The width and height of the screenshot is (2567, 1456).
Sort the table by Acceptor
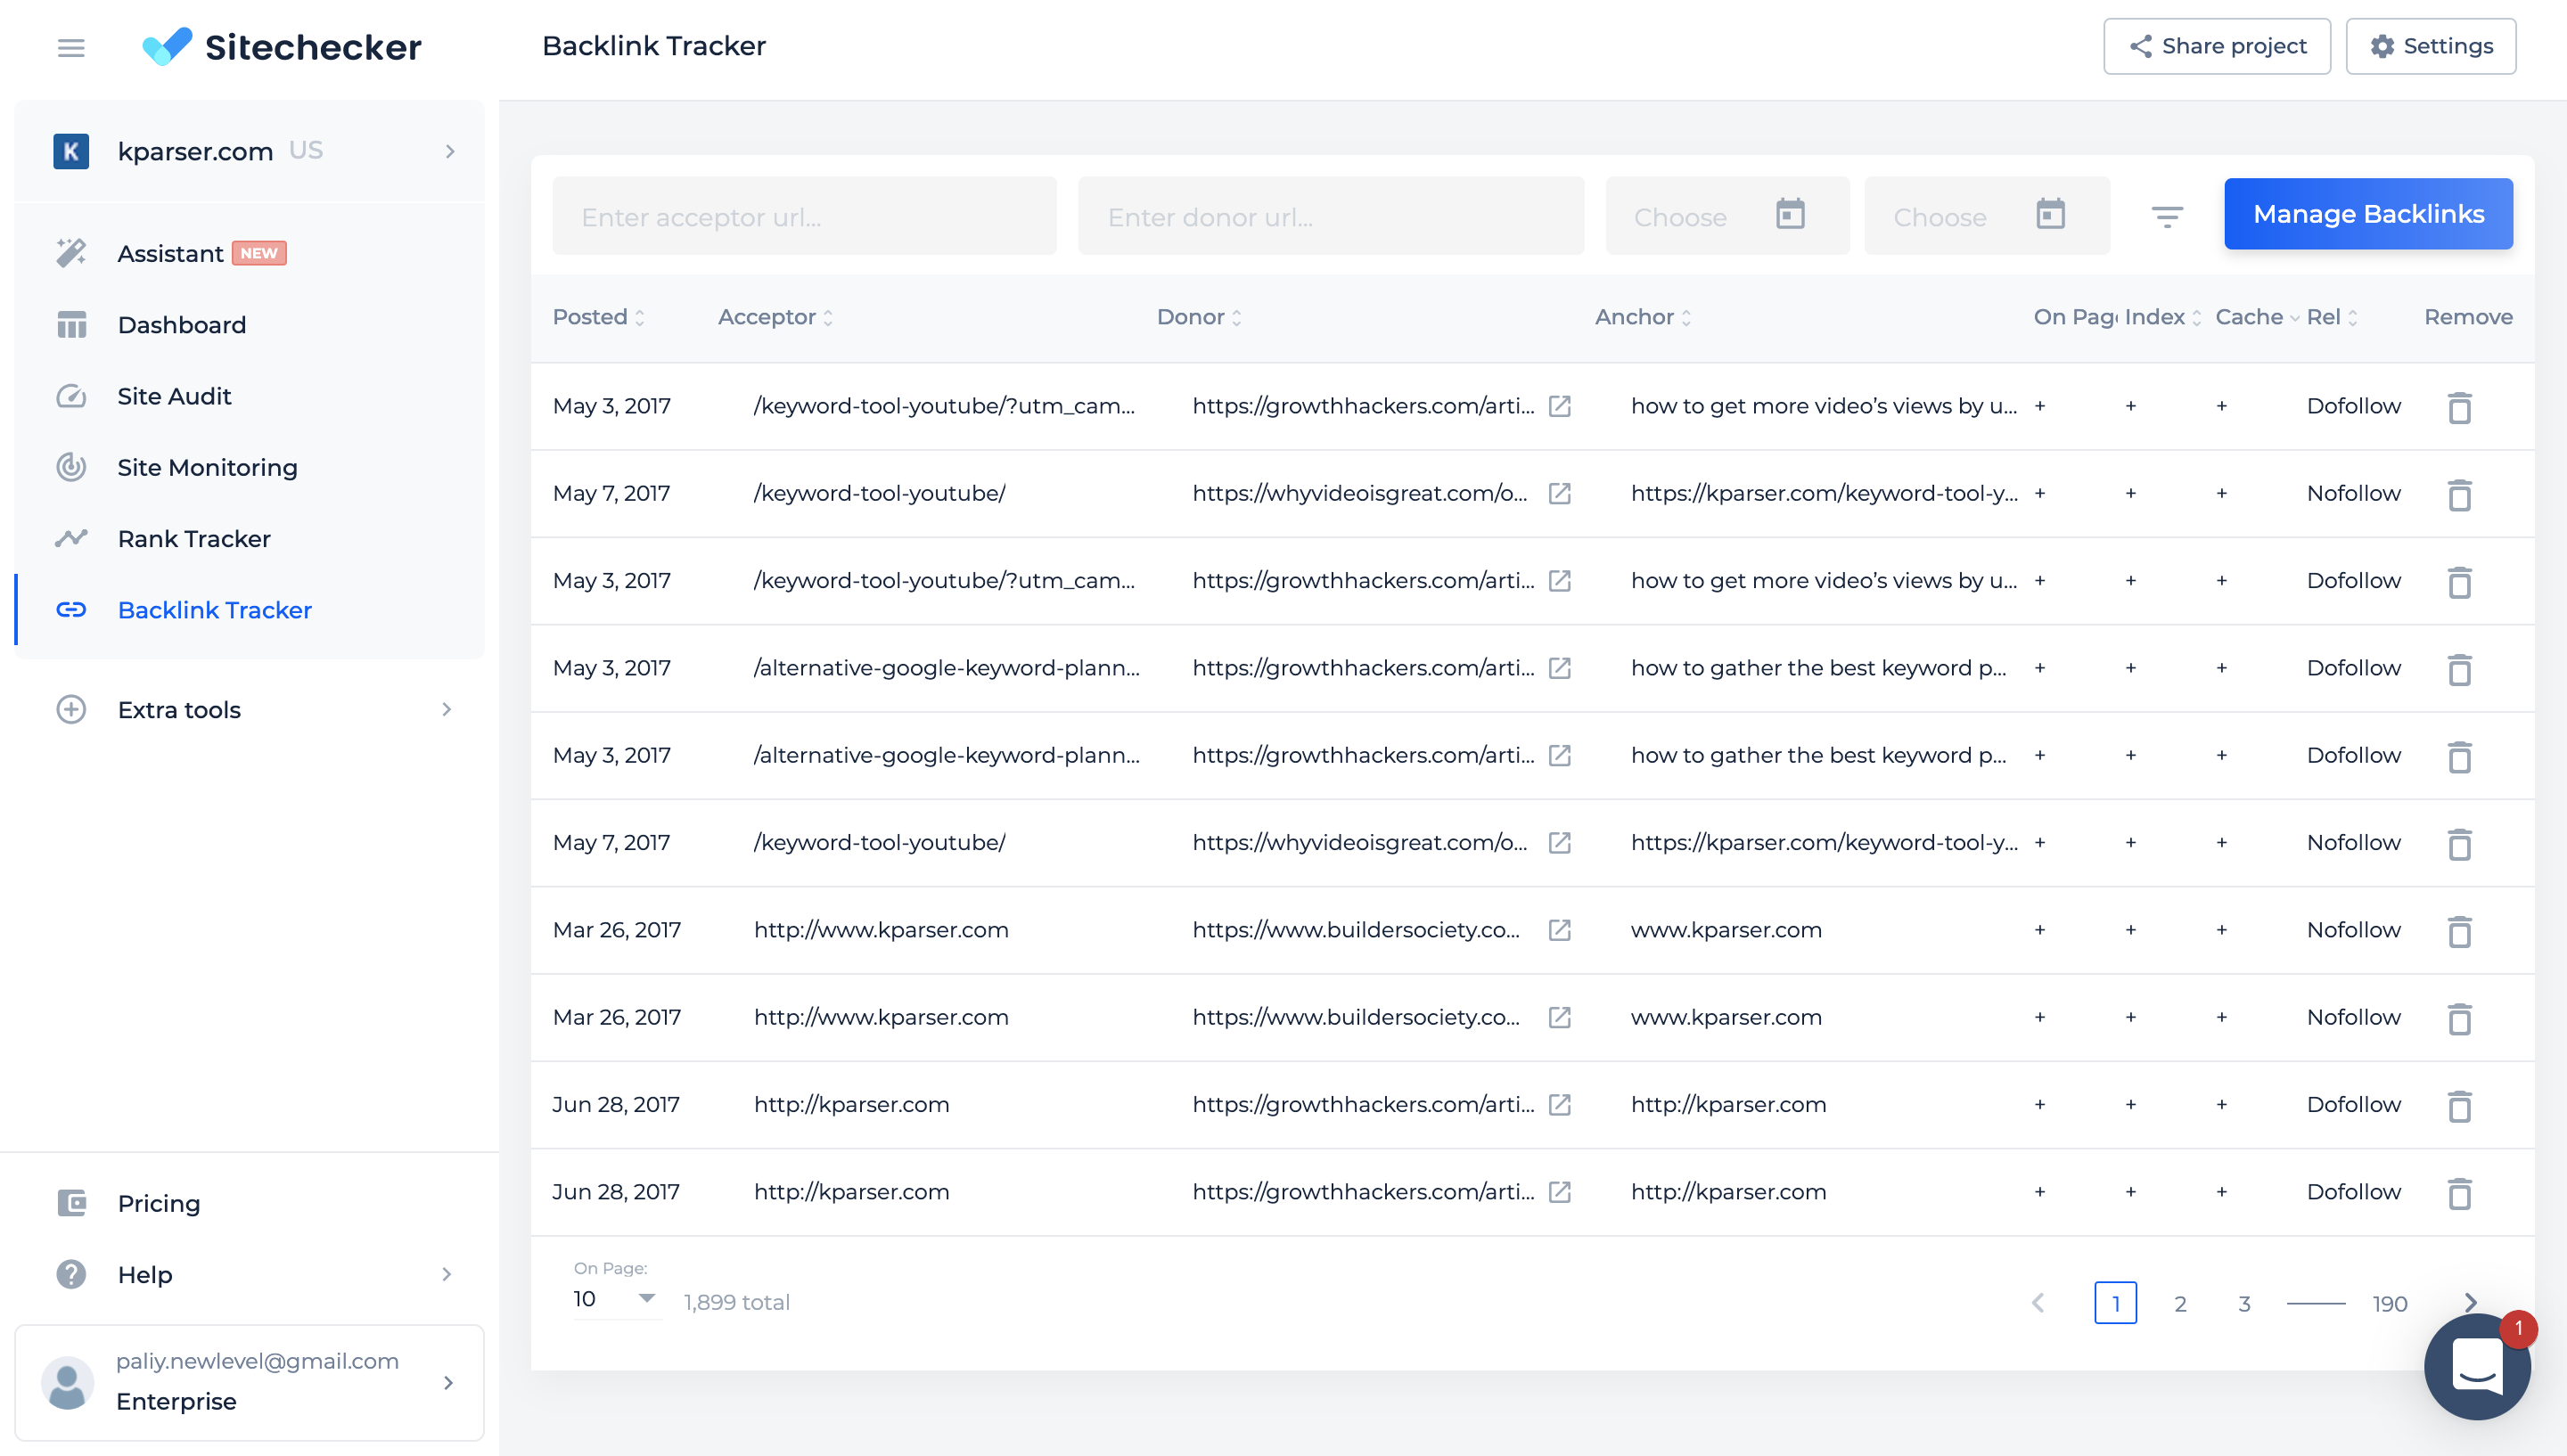click(x=775, y=317)
